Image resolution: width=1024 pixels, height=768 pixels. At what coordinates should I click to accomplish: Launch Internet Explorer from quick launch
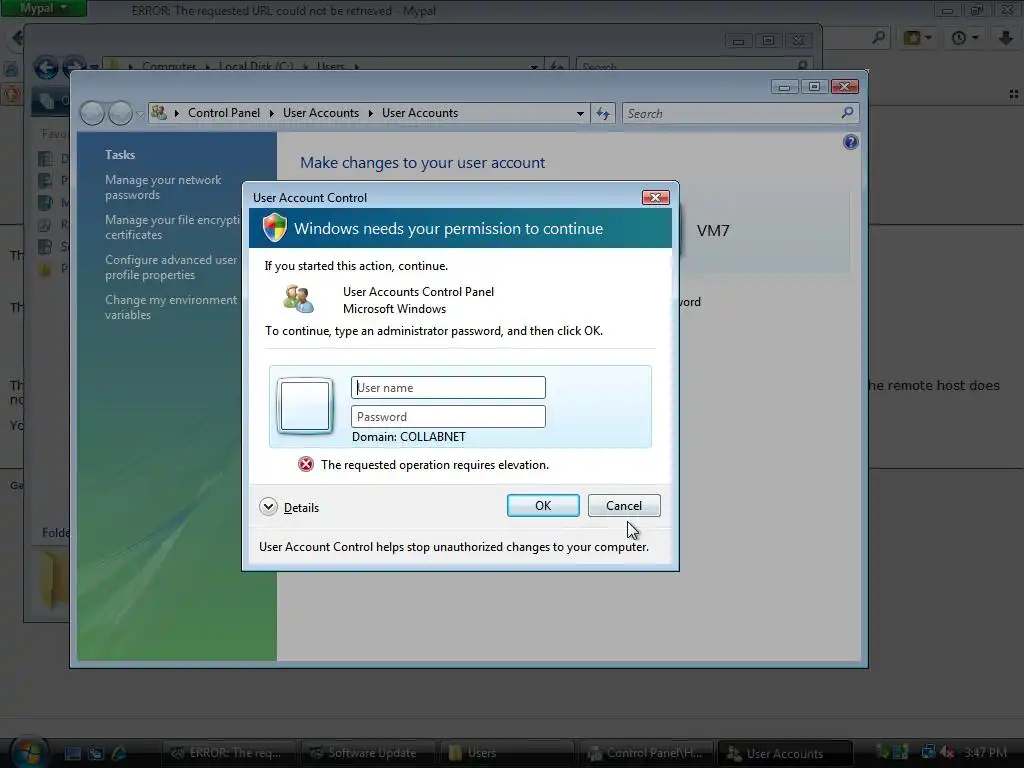tap(119, 754)
